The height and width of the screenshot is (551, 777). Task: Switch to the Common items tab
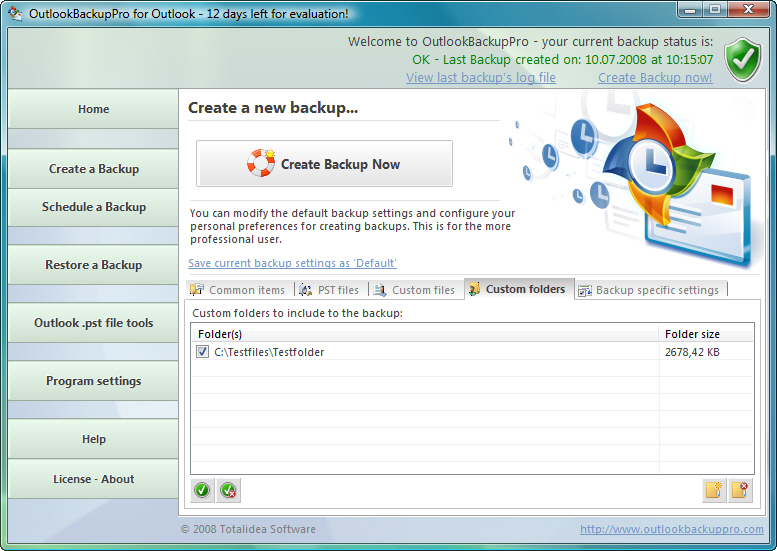click(239, 290)
